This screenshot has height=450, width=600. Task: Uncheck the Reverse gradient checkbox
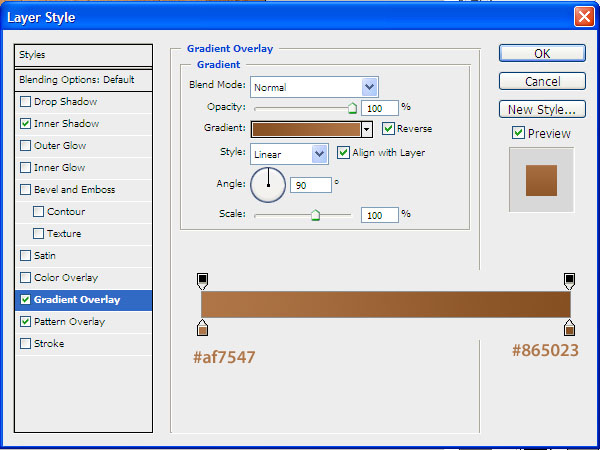tap(388, 129)
